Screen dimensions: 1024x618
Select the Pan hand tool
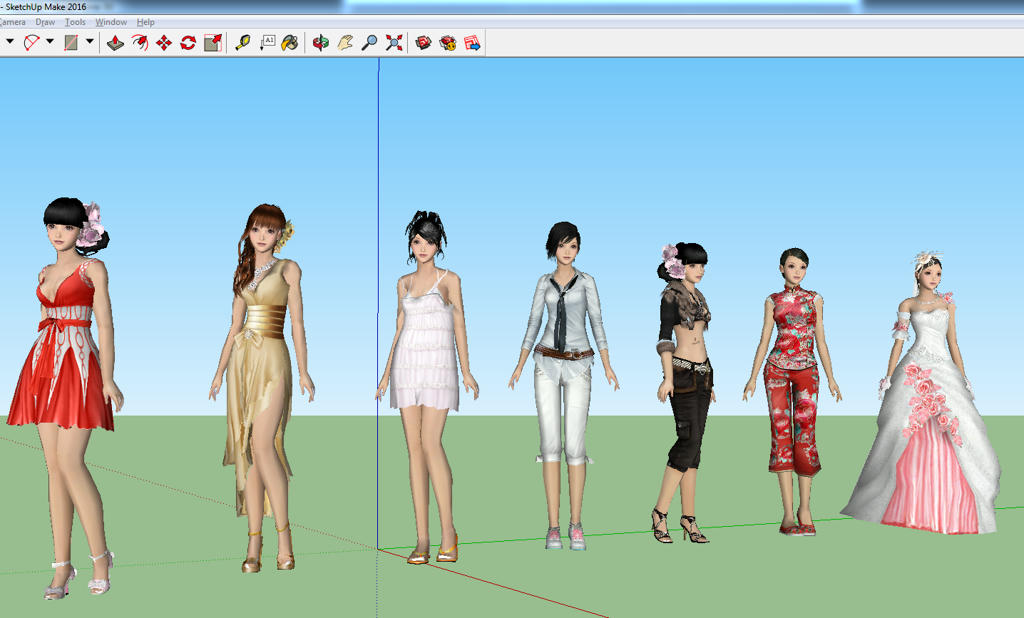(x=345, y=43)
